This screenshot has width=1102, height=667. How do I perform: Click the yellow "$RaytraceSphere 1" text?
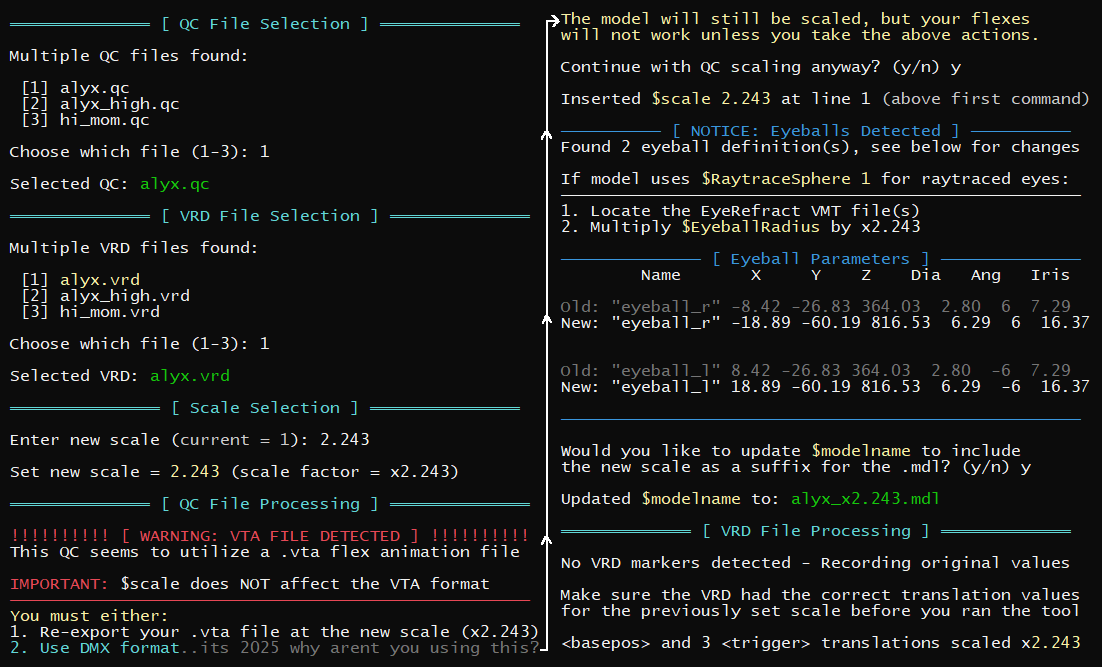tap(786, 179)
